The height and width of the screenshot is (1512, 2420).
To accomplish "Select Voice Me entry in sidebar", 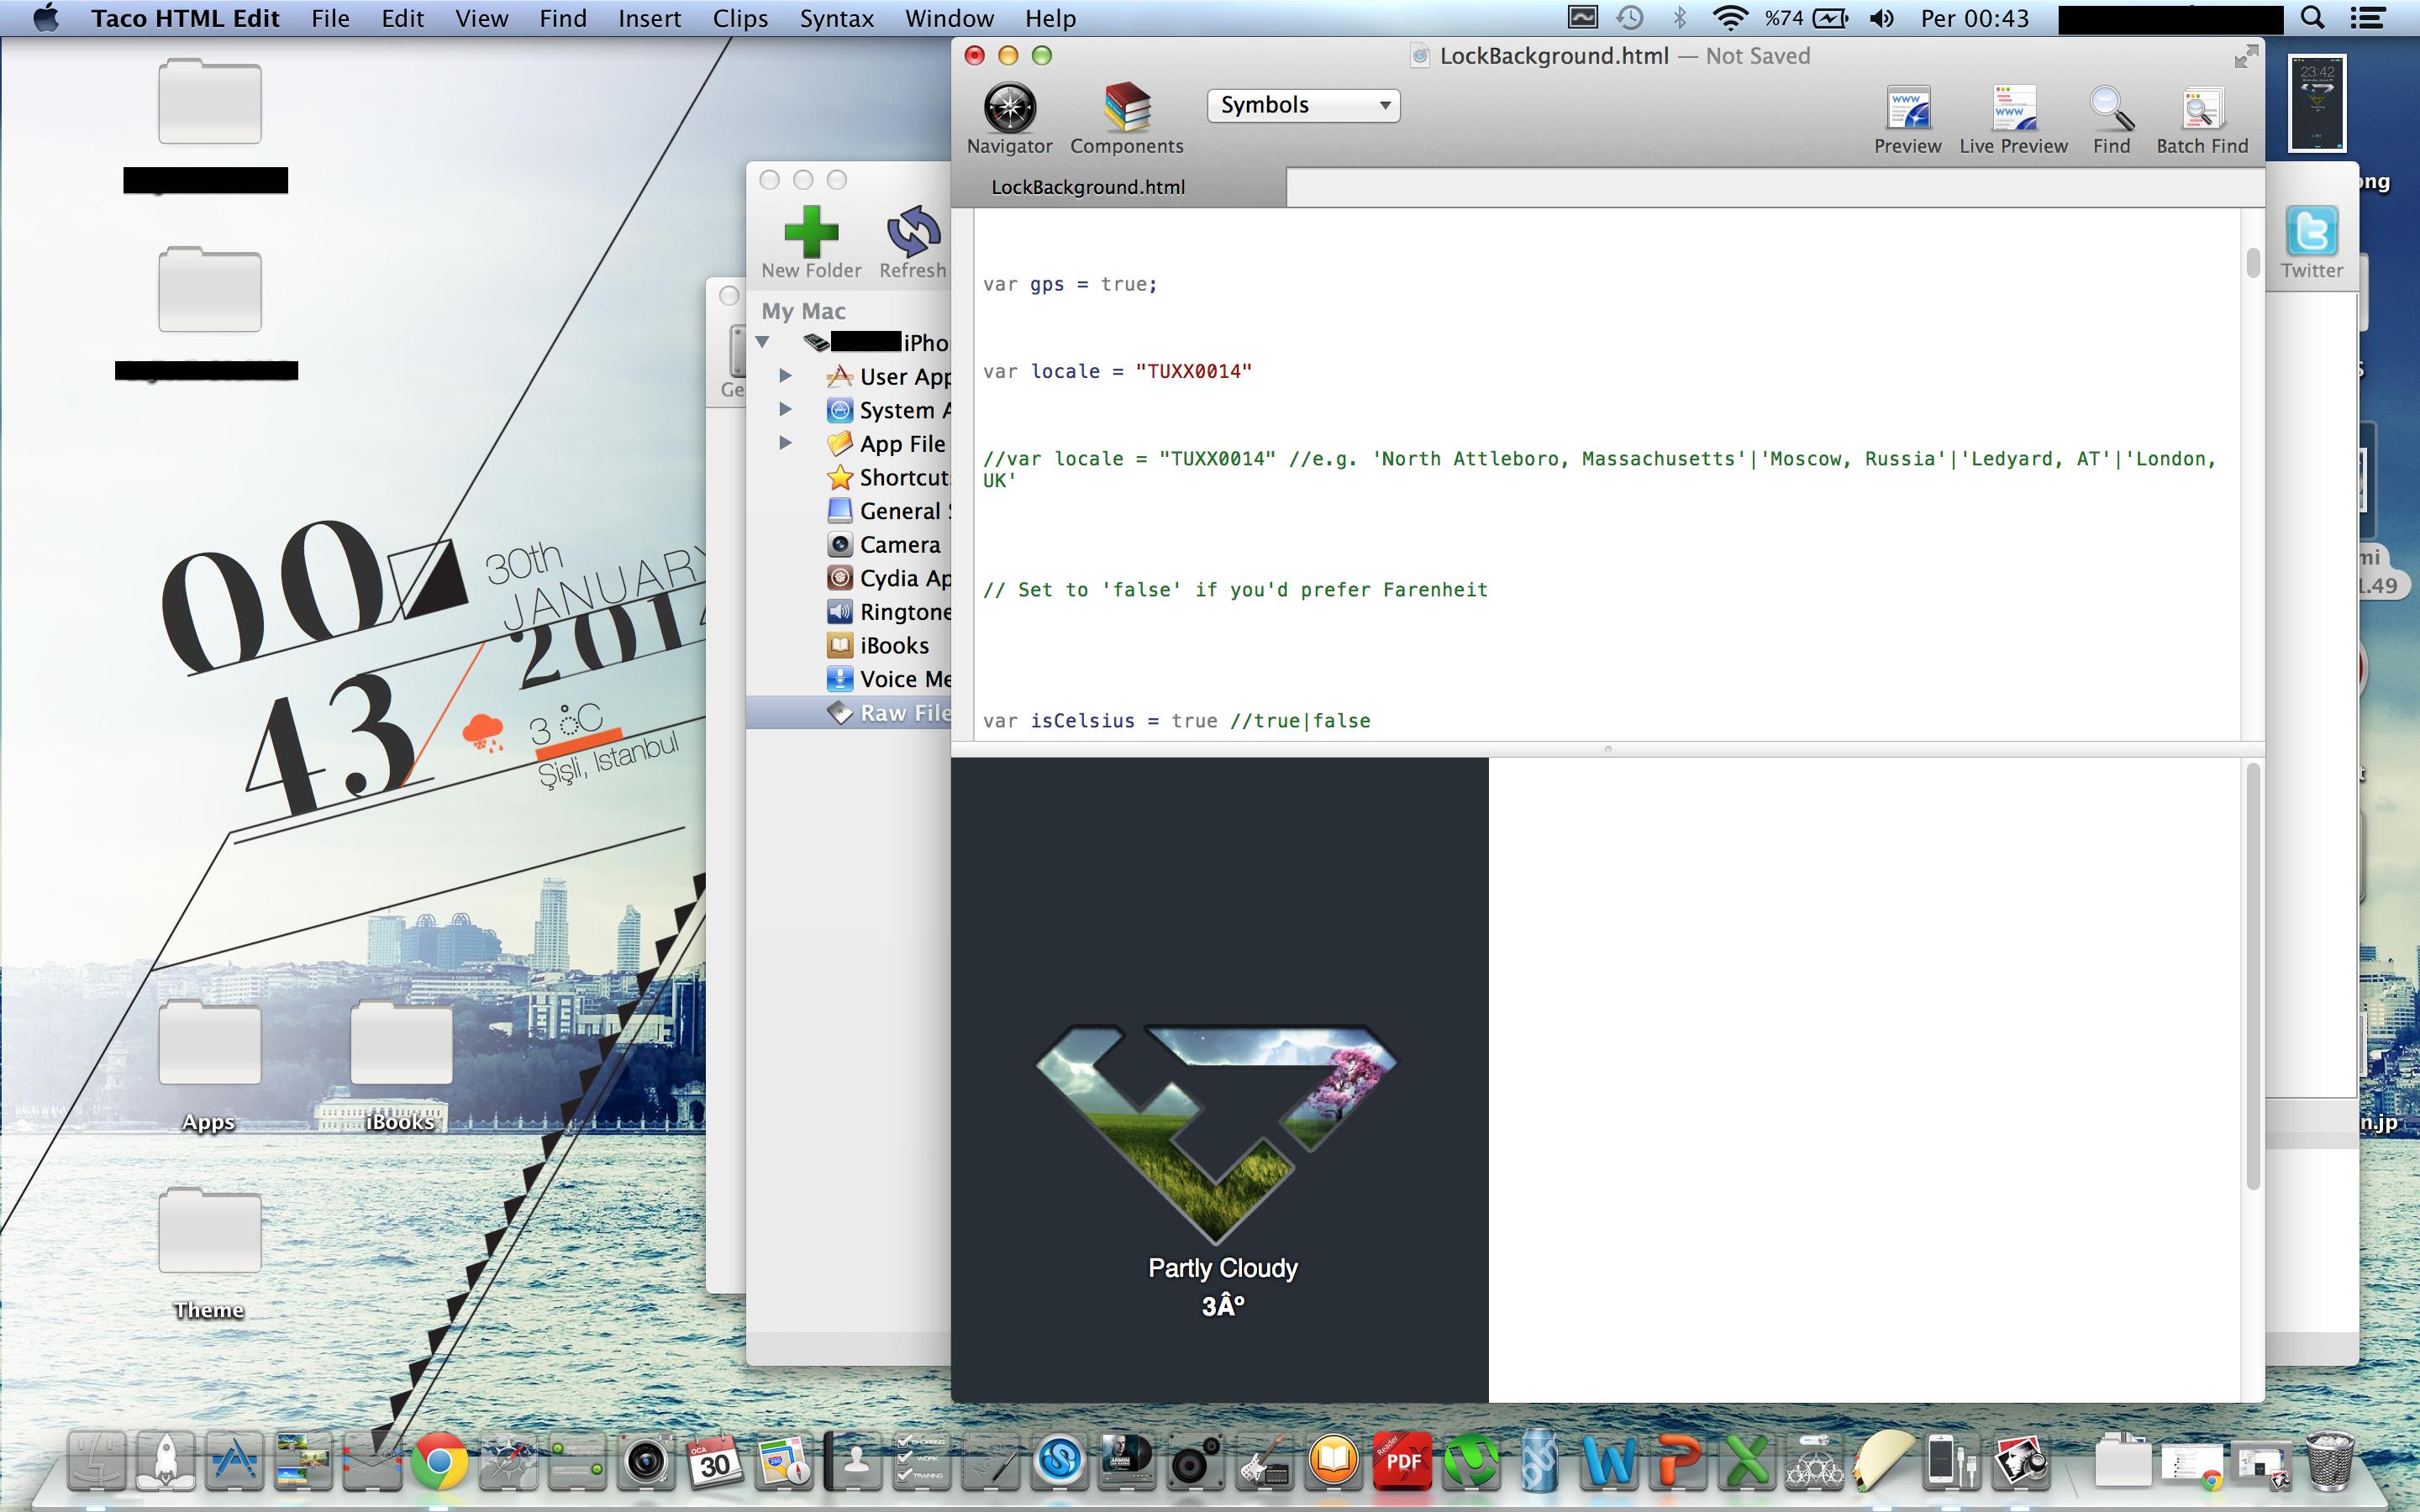I will pos(849,679).
